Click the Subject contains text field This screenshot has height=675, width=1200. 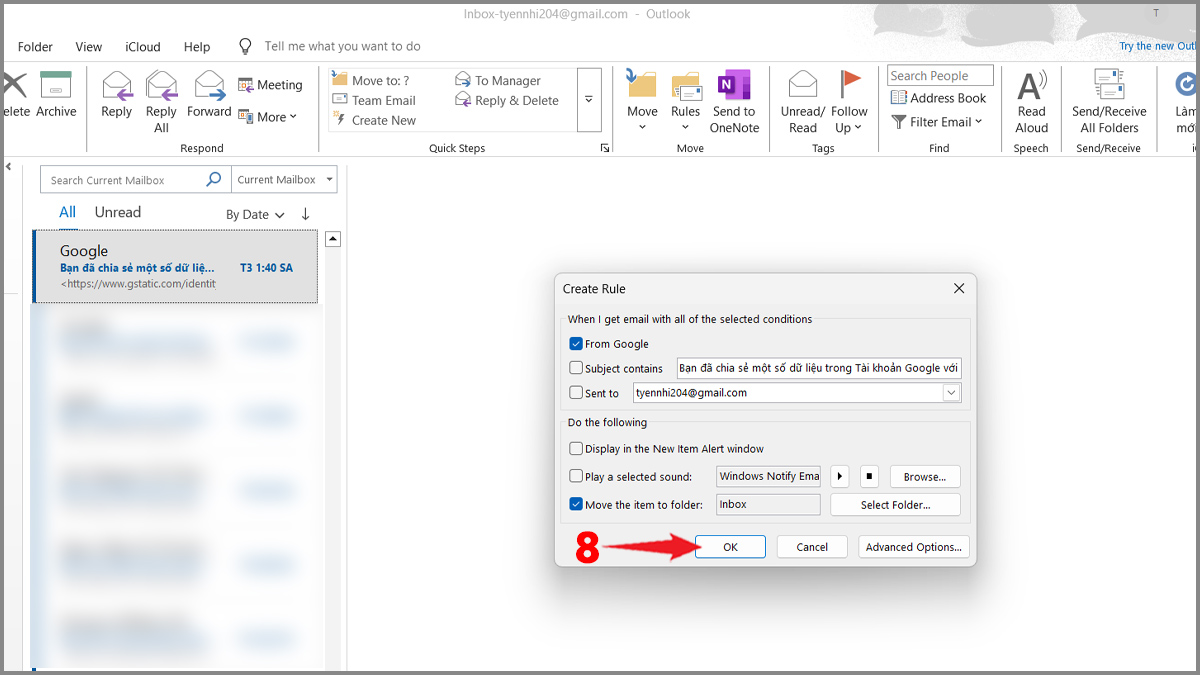tap(819, 368)
